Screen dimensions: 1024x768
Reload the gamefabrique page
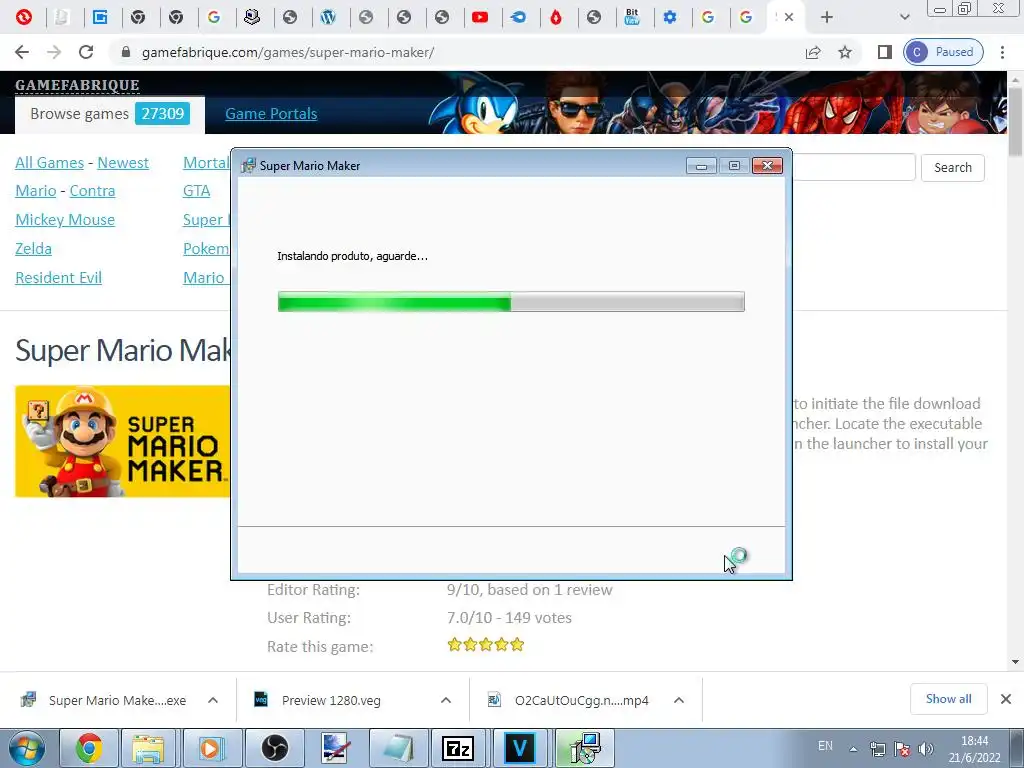point(86,52)
